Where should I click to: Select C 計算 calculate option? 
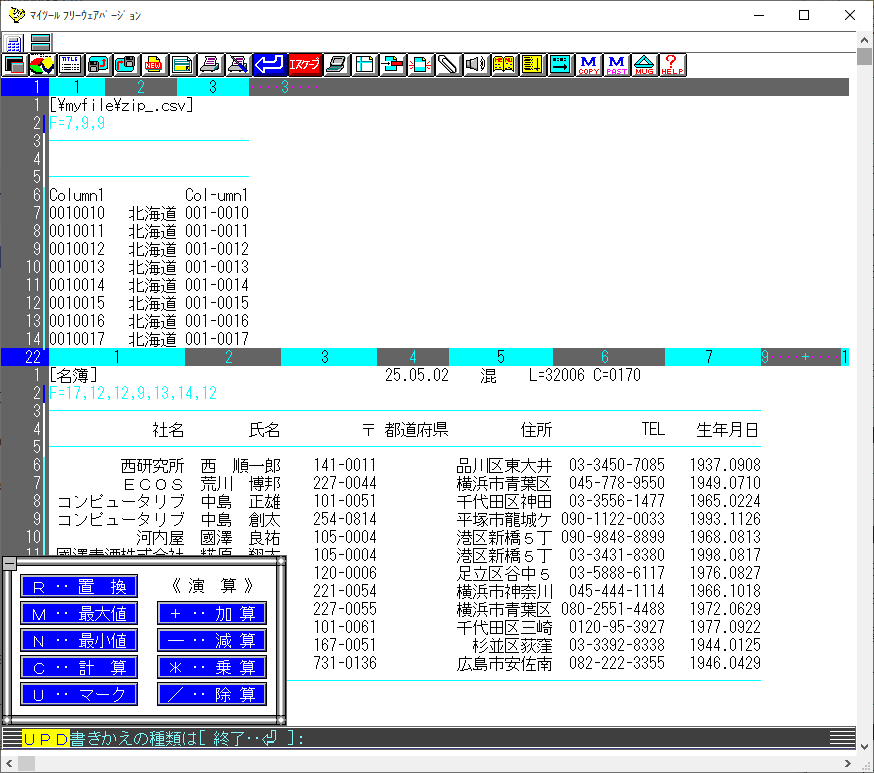pos(79,667)
